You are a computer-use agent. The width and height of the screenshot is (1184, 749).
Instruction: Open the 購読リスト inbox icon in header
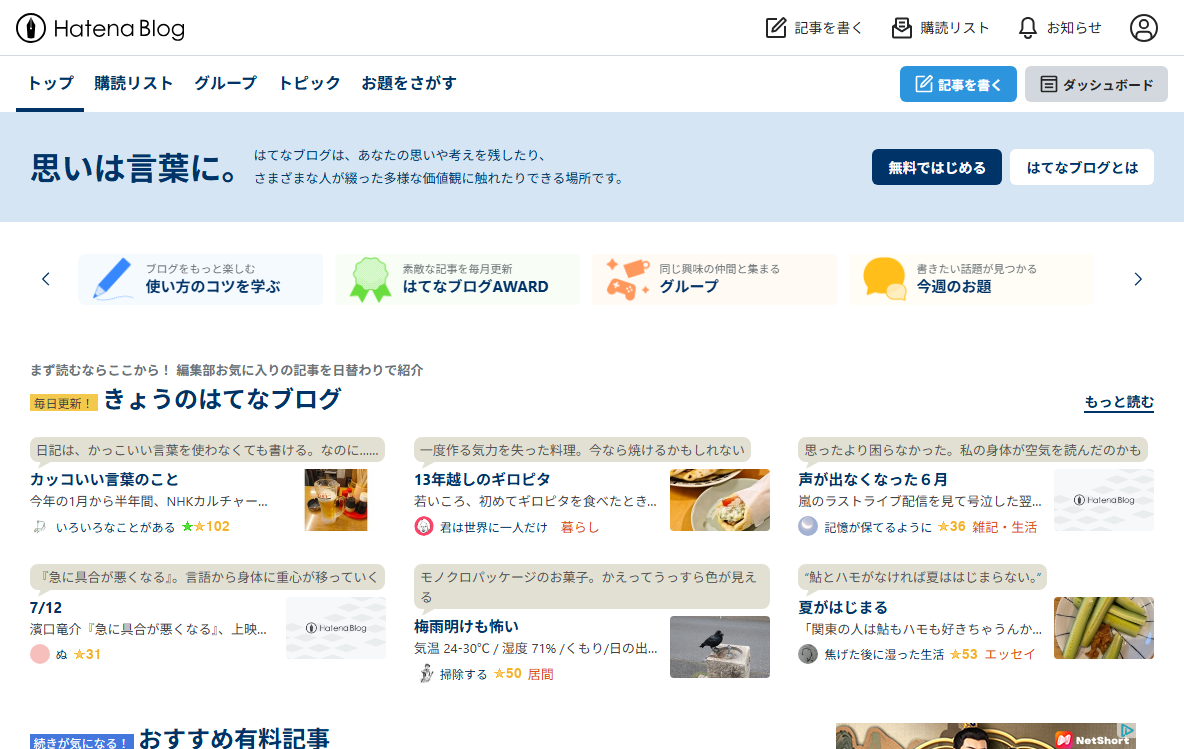point(902,28)
